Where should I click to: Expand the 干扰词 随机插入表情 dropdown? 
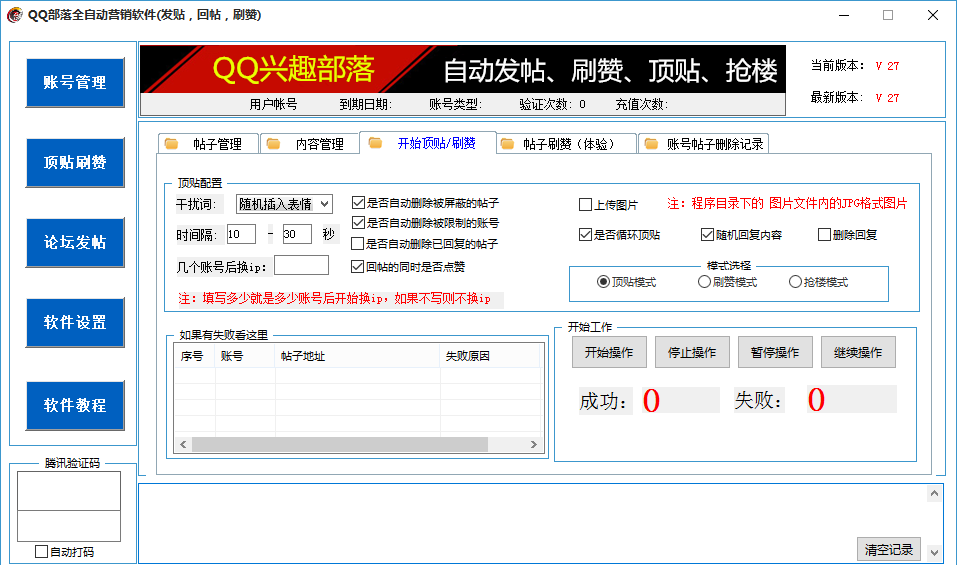(284, 204)
